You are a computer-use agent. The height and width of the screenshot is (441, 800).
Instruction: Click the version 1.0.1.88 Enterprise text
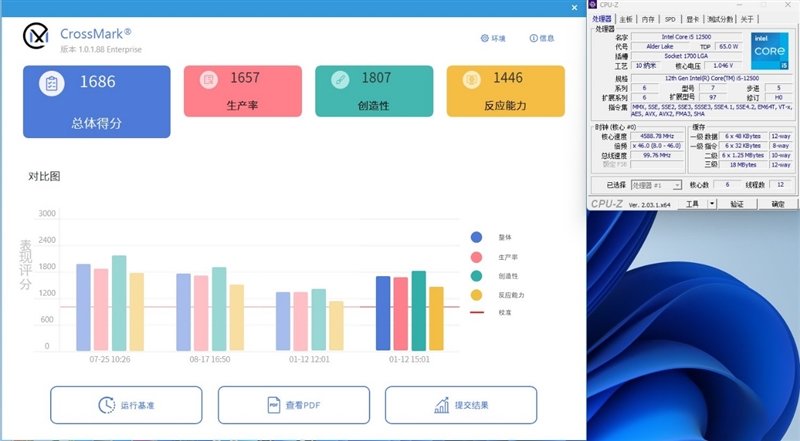101,50
